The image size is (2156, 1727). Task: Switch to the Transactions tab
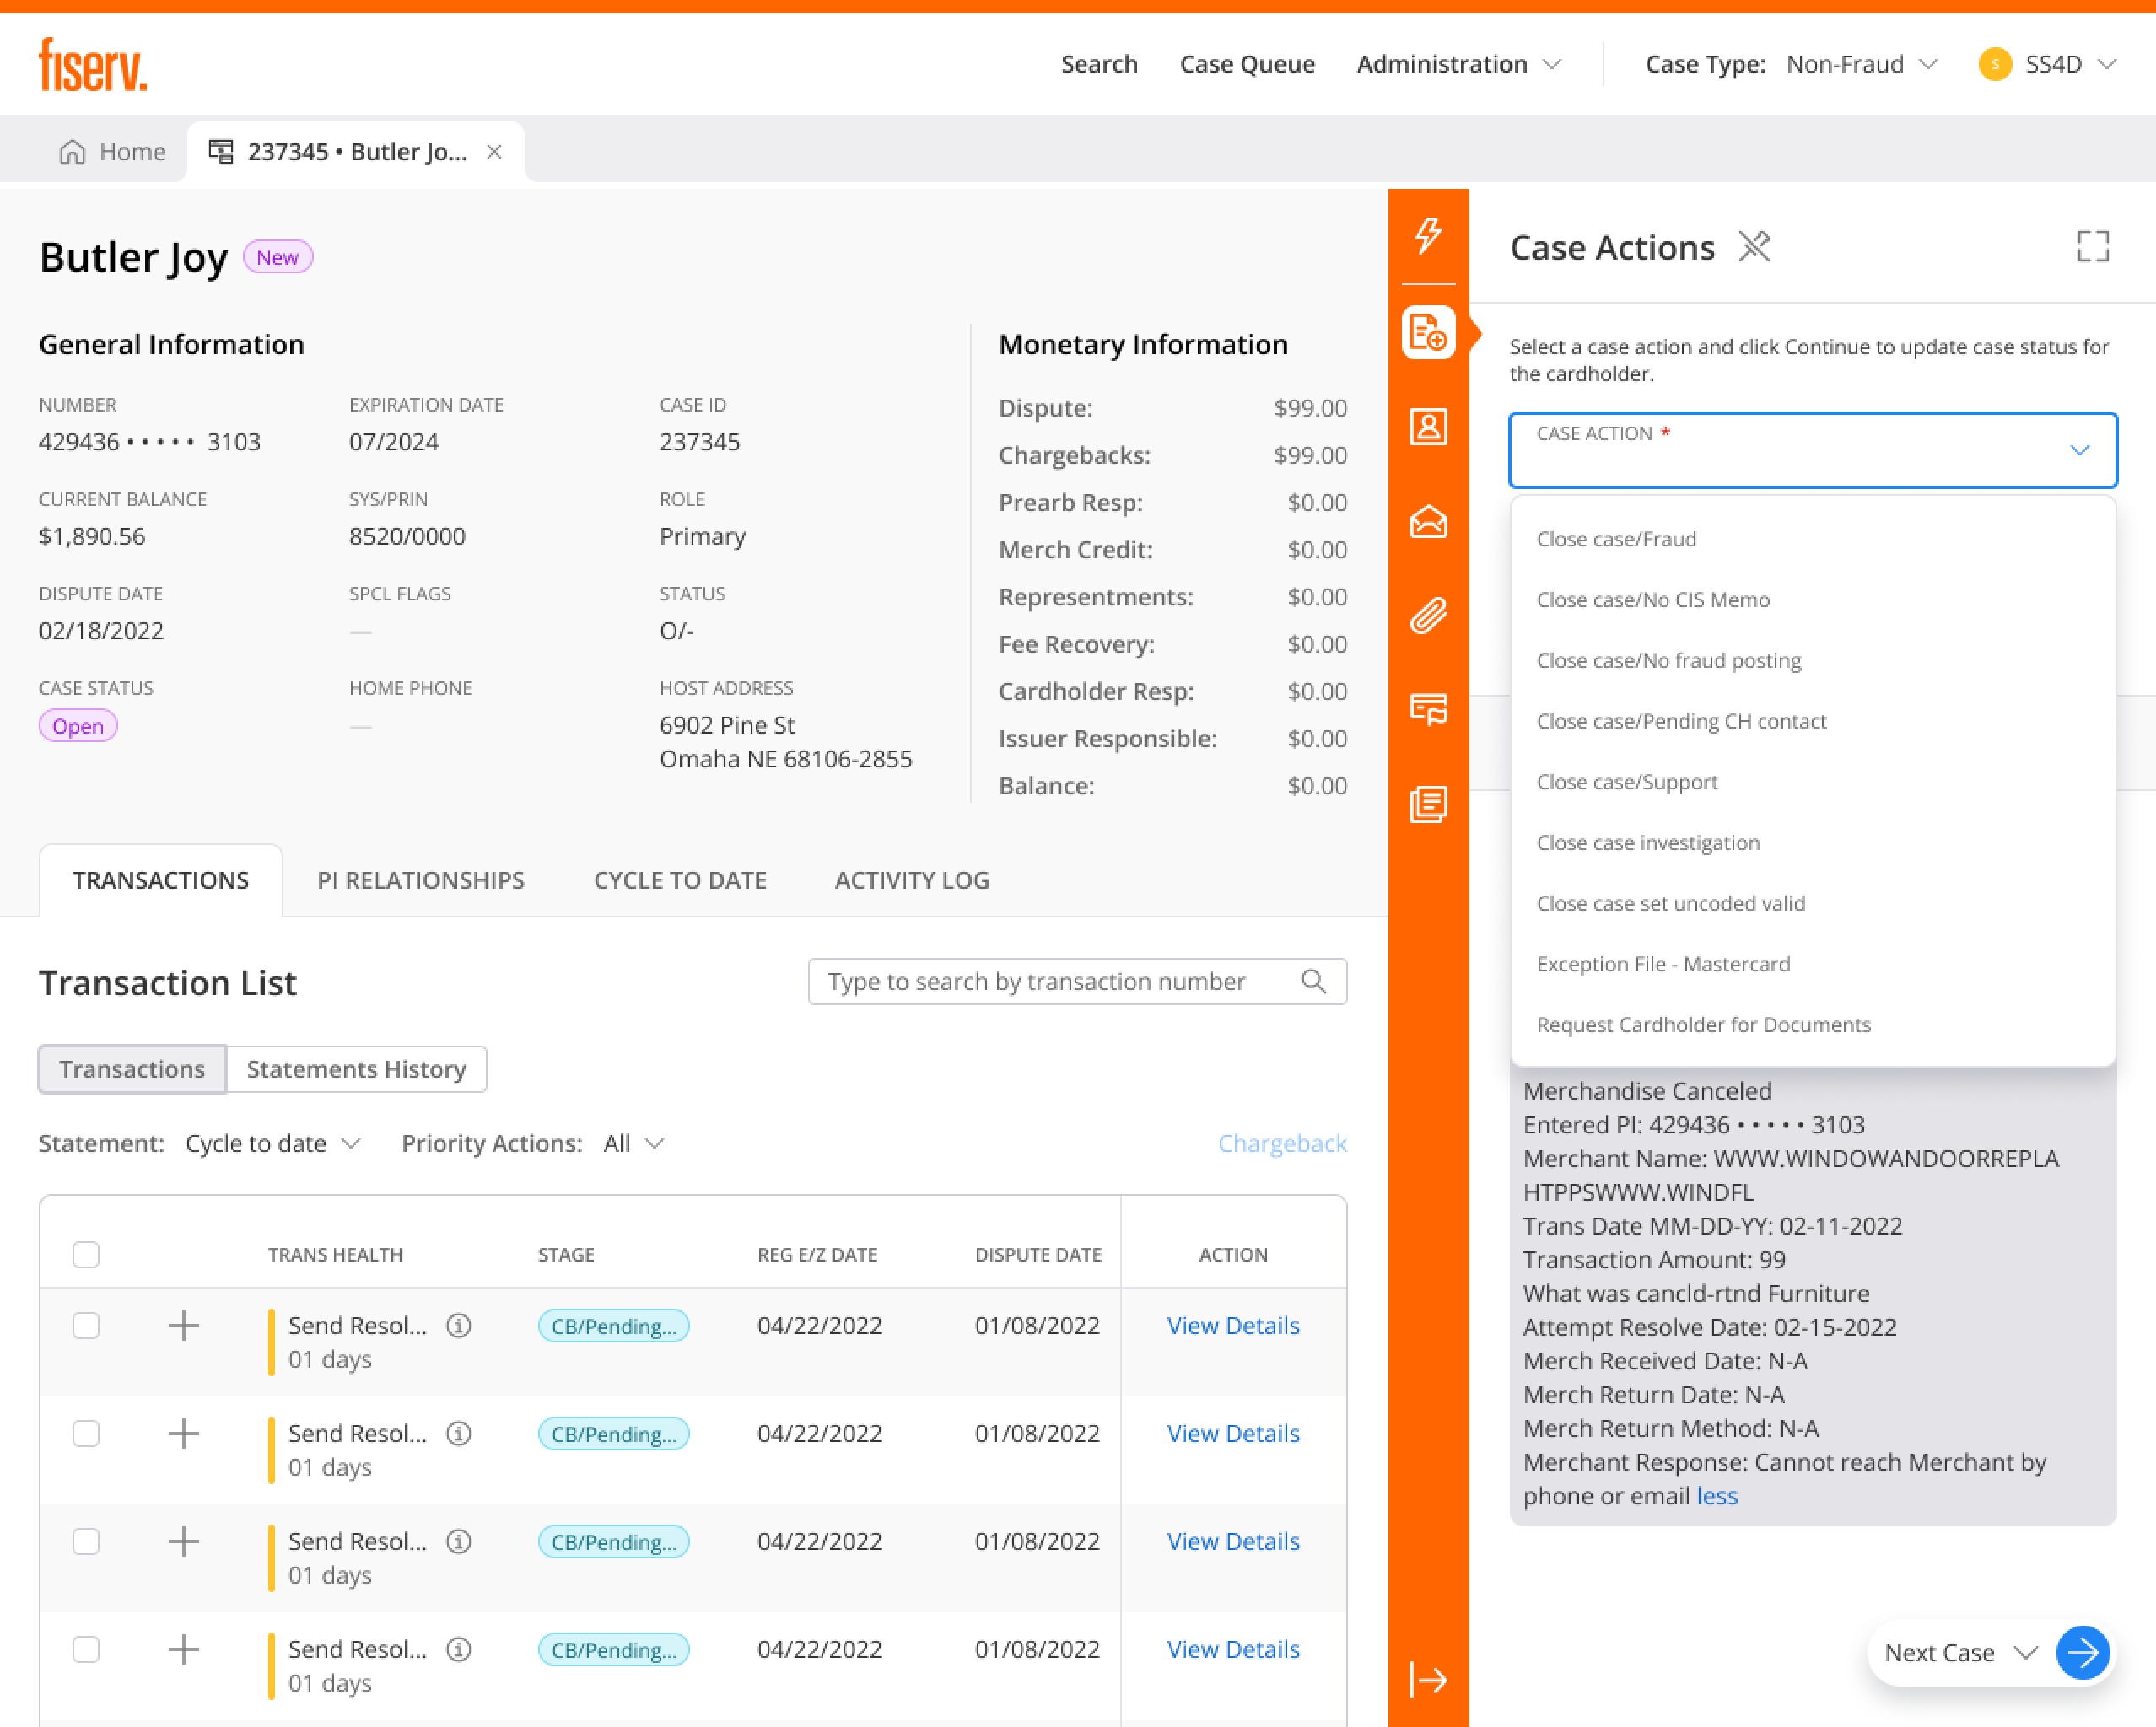click(160, 880)
